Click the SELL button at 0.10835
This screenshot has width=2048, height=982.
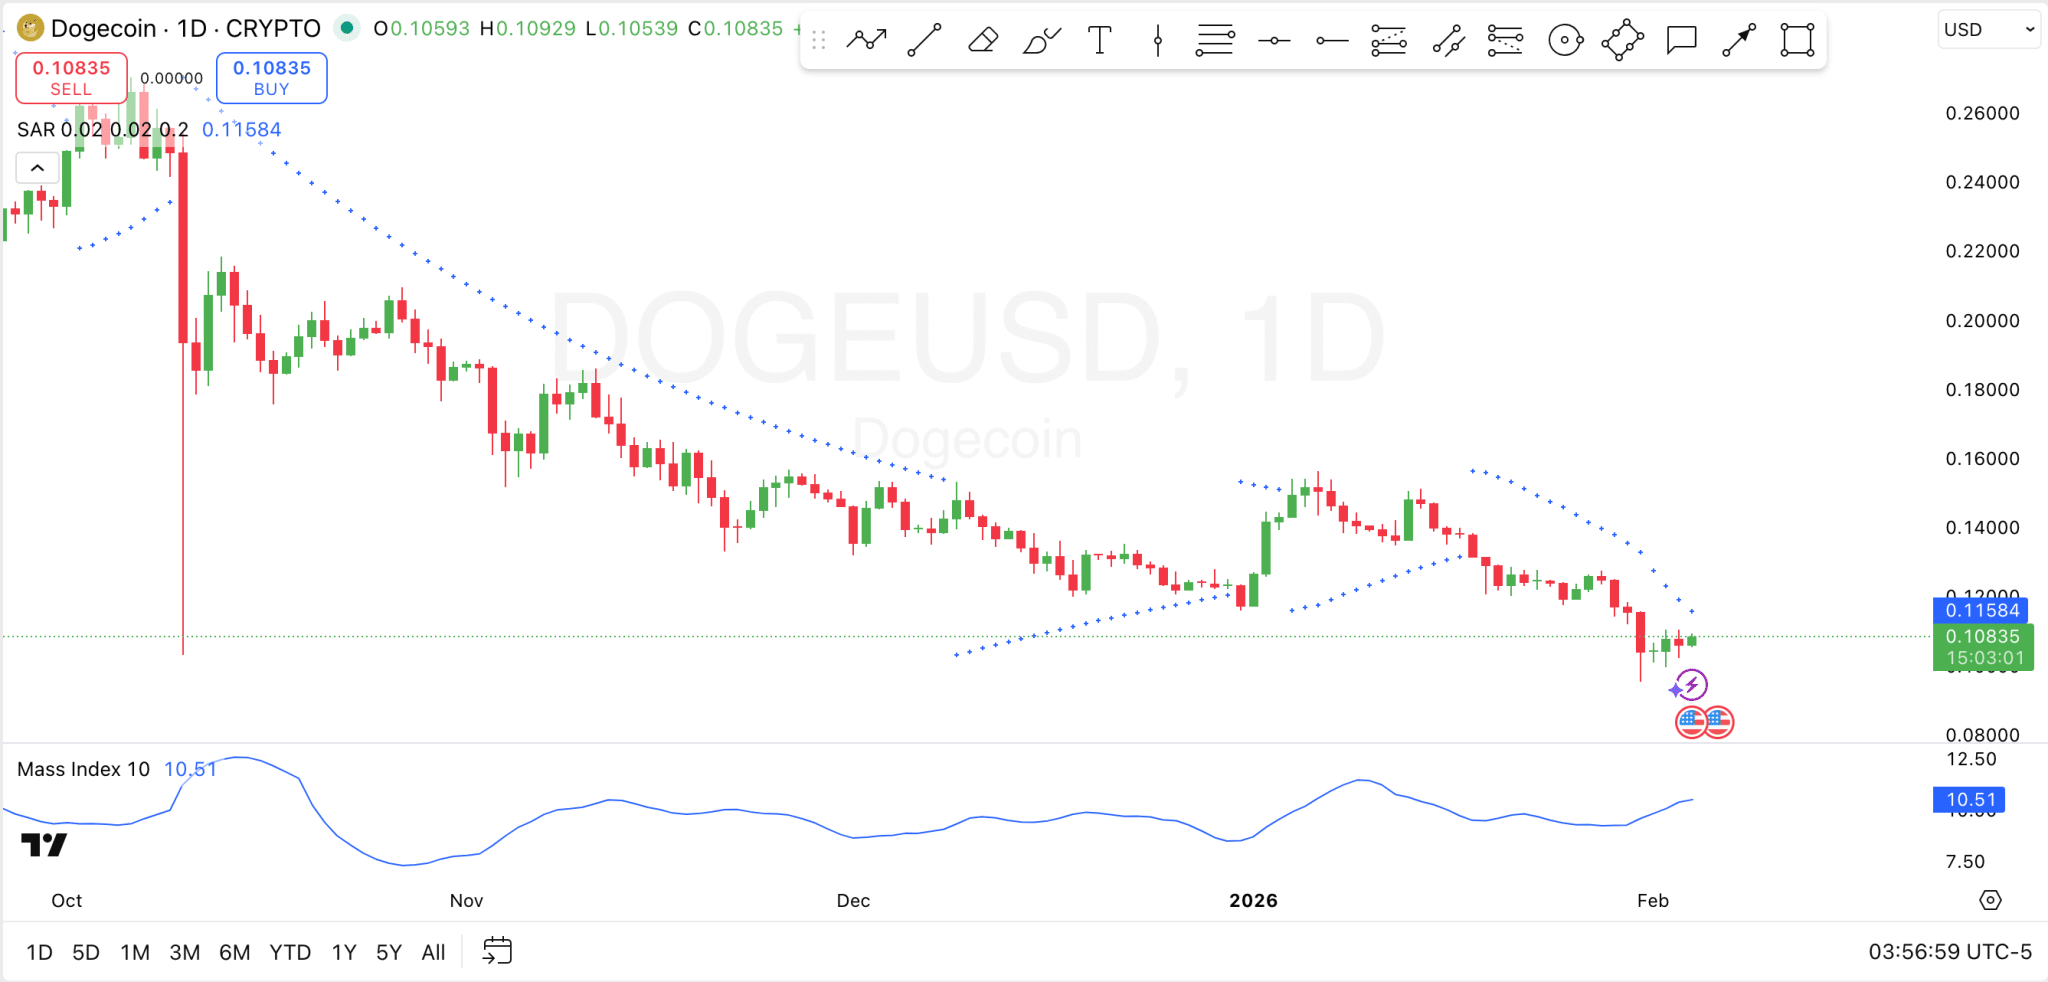(70, 78)
